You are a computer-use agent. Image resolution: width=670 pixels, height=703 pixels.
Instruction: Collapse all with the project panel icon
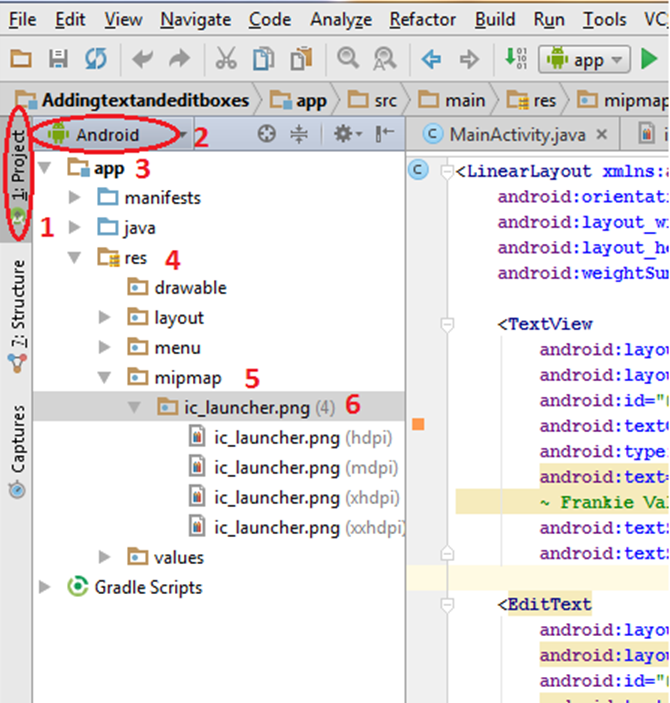(299, 134)
